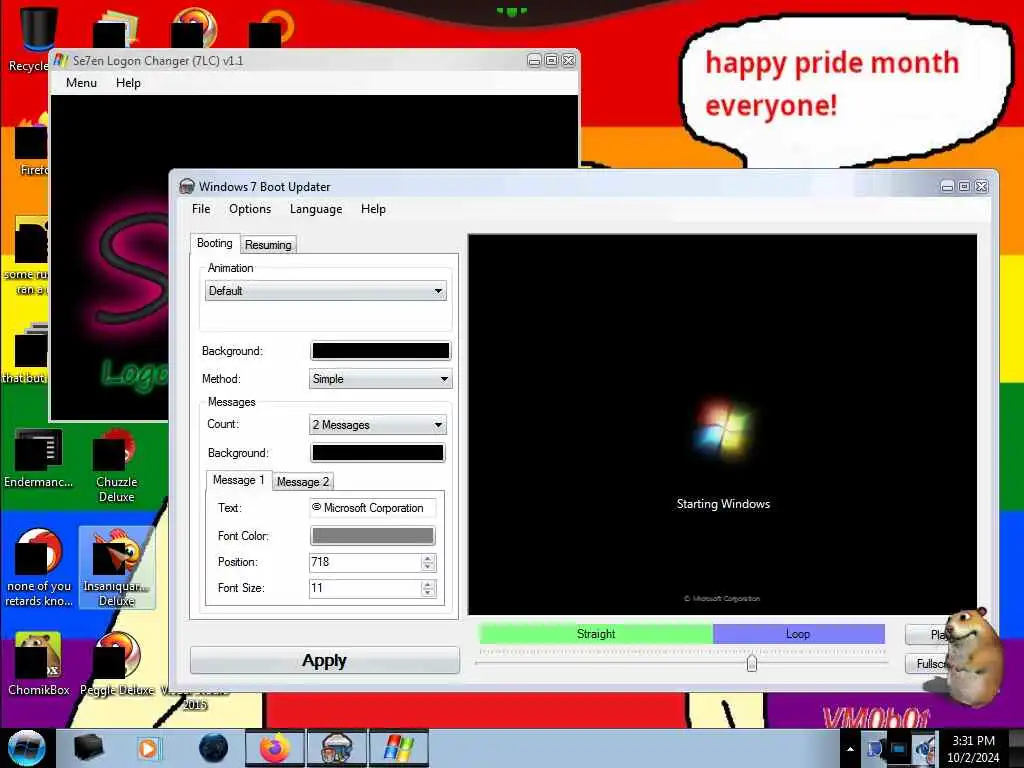Switch to Logon Changer taskbar button
This screenshot has width=1024, height=768.
(399, 748)
